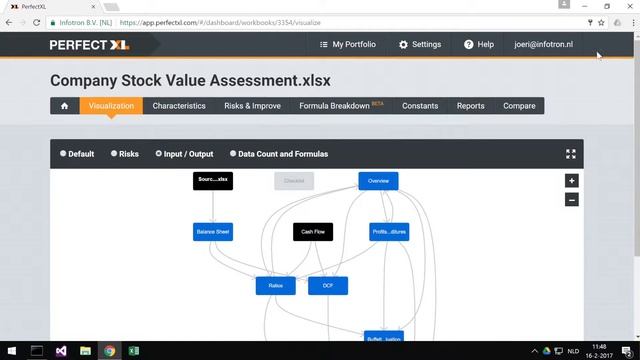Select the Profita...ditures node

click(389, 232)
